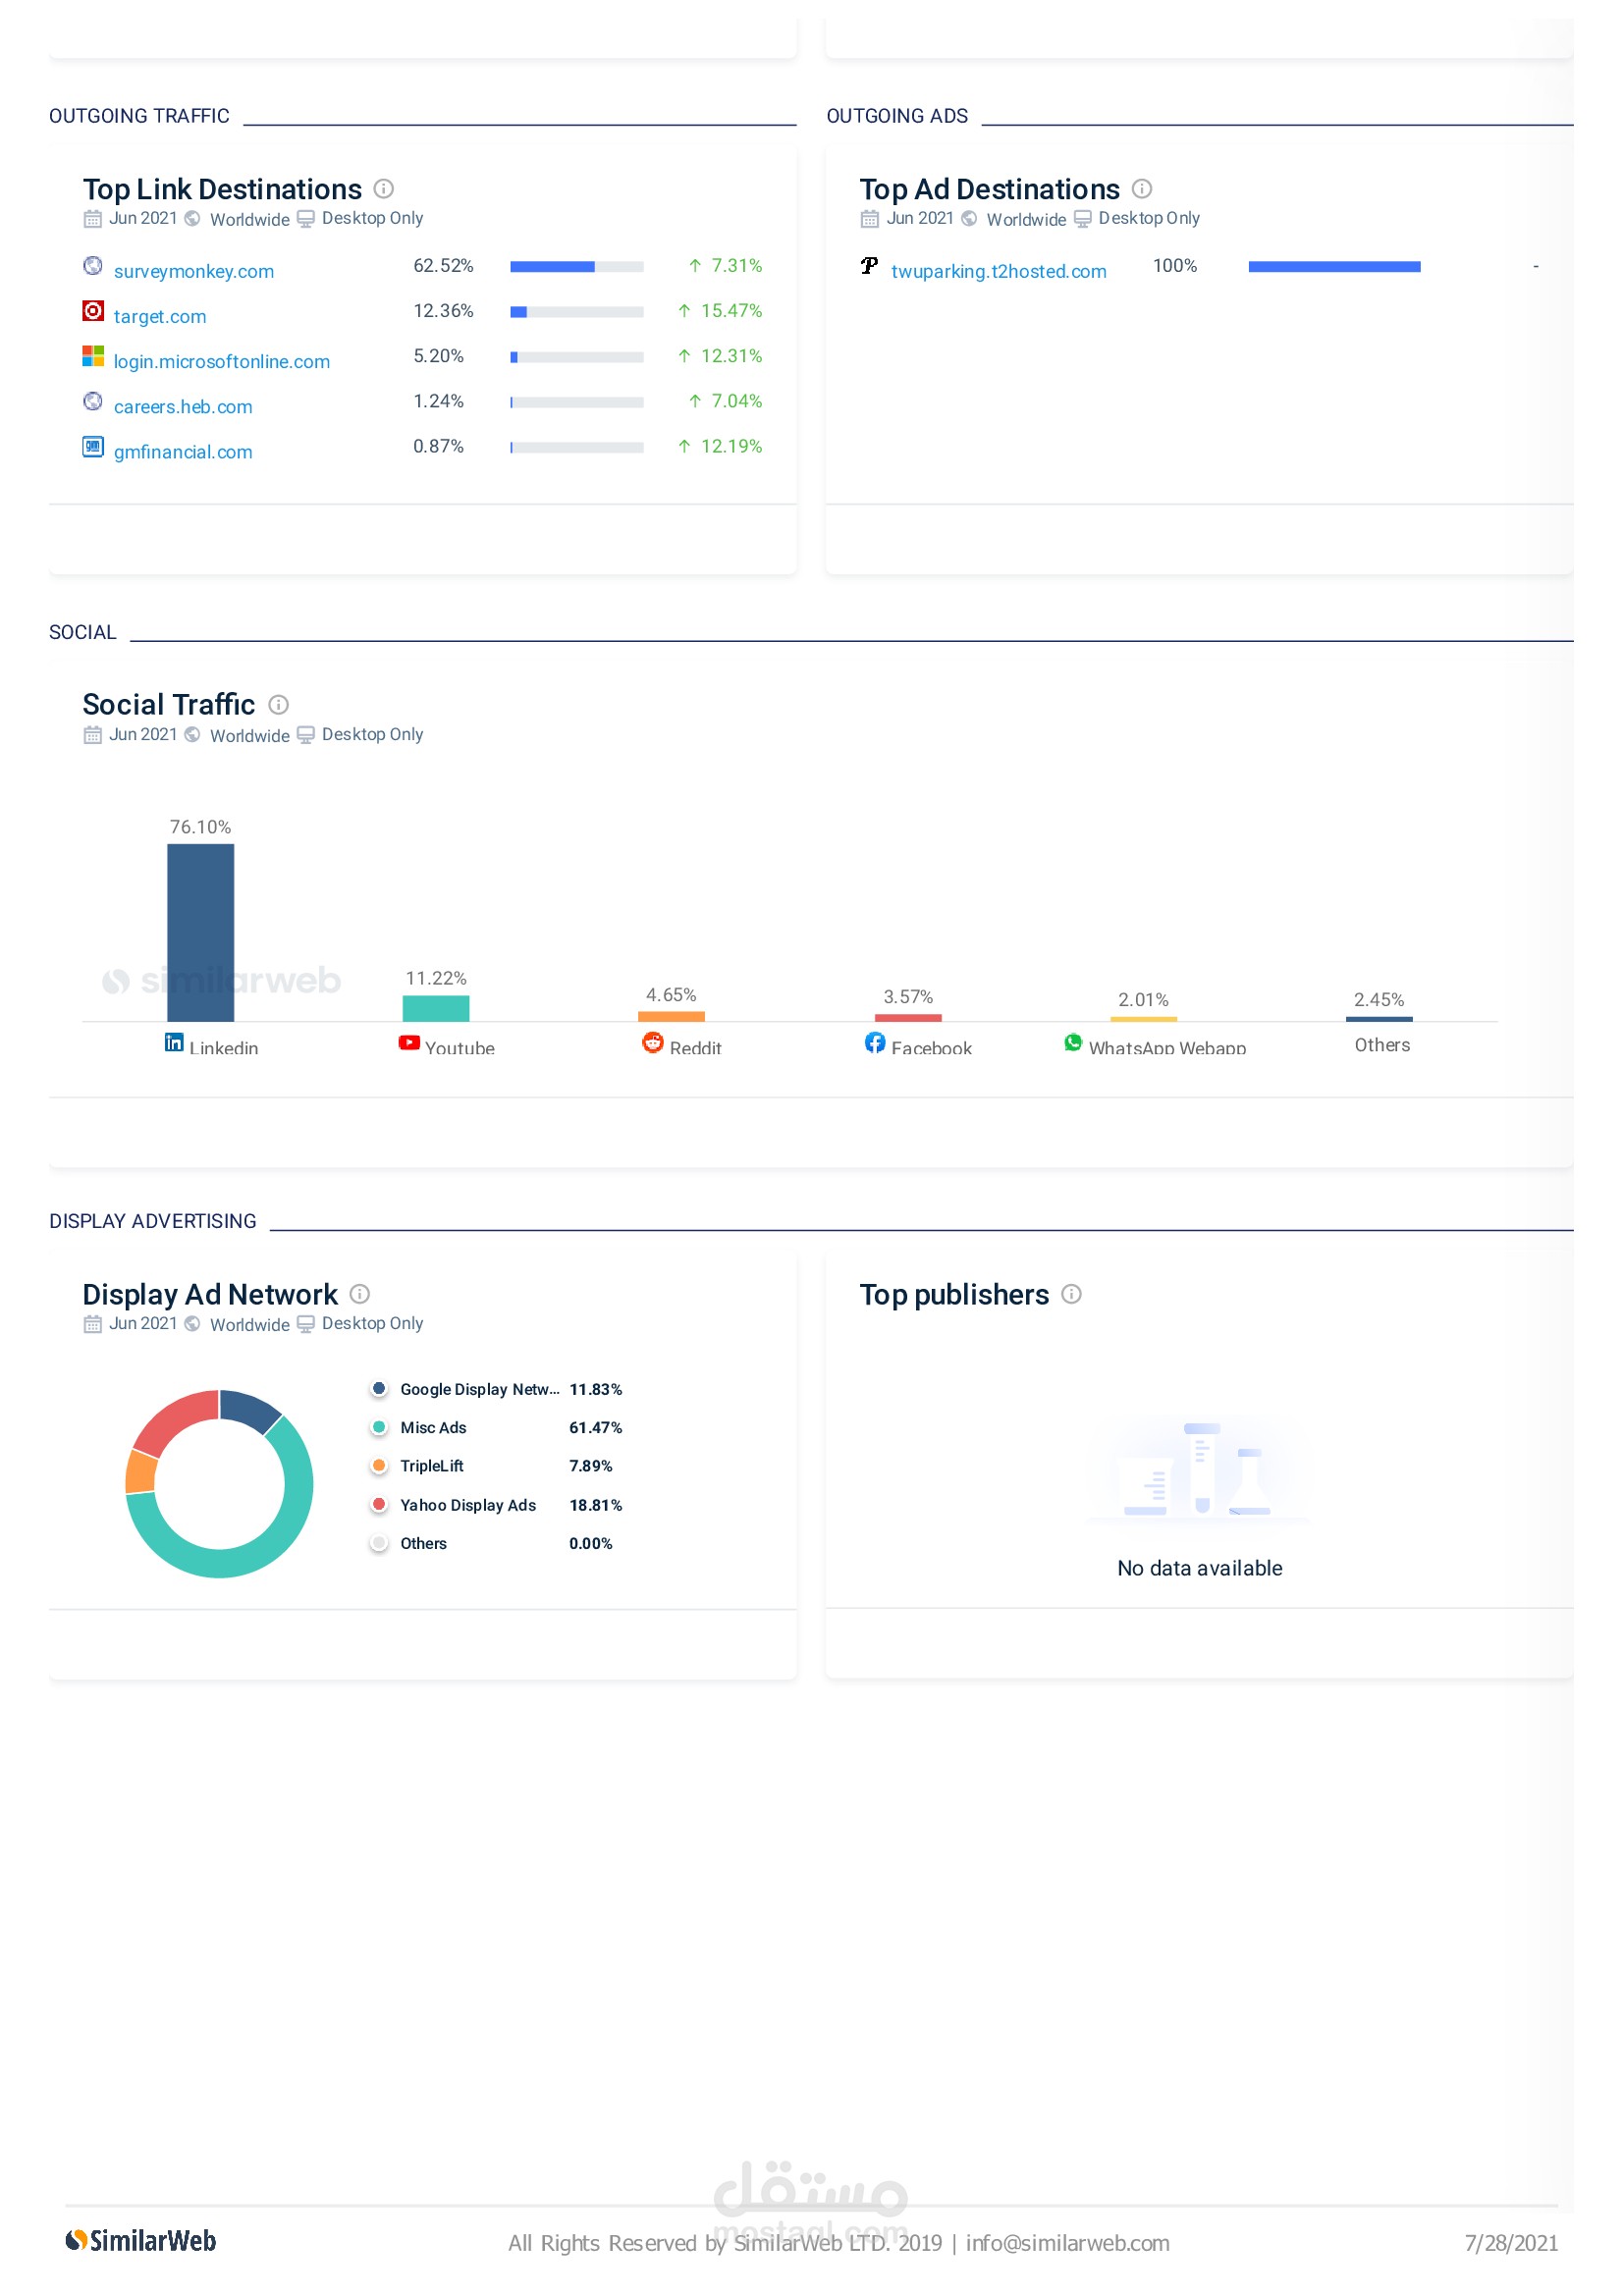Open the info icon next to Social Traffic
The height and width of the screenshot is (2296, 1623).
[279, 704]
